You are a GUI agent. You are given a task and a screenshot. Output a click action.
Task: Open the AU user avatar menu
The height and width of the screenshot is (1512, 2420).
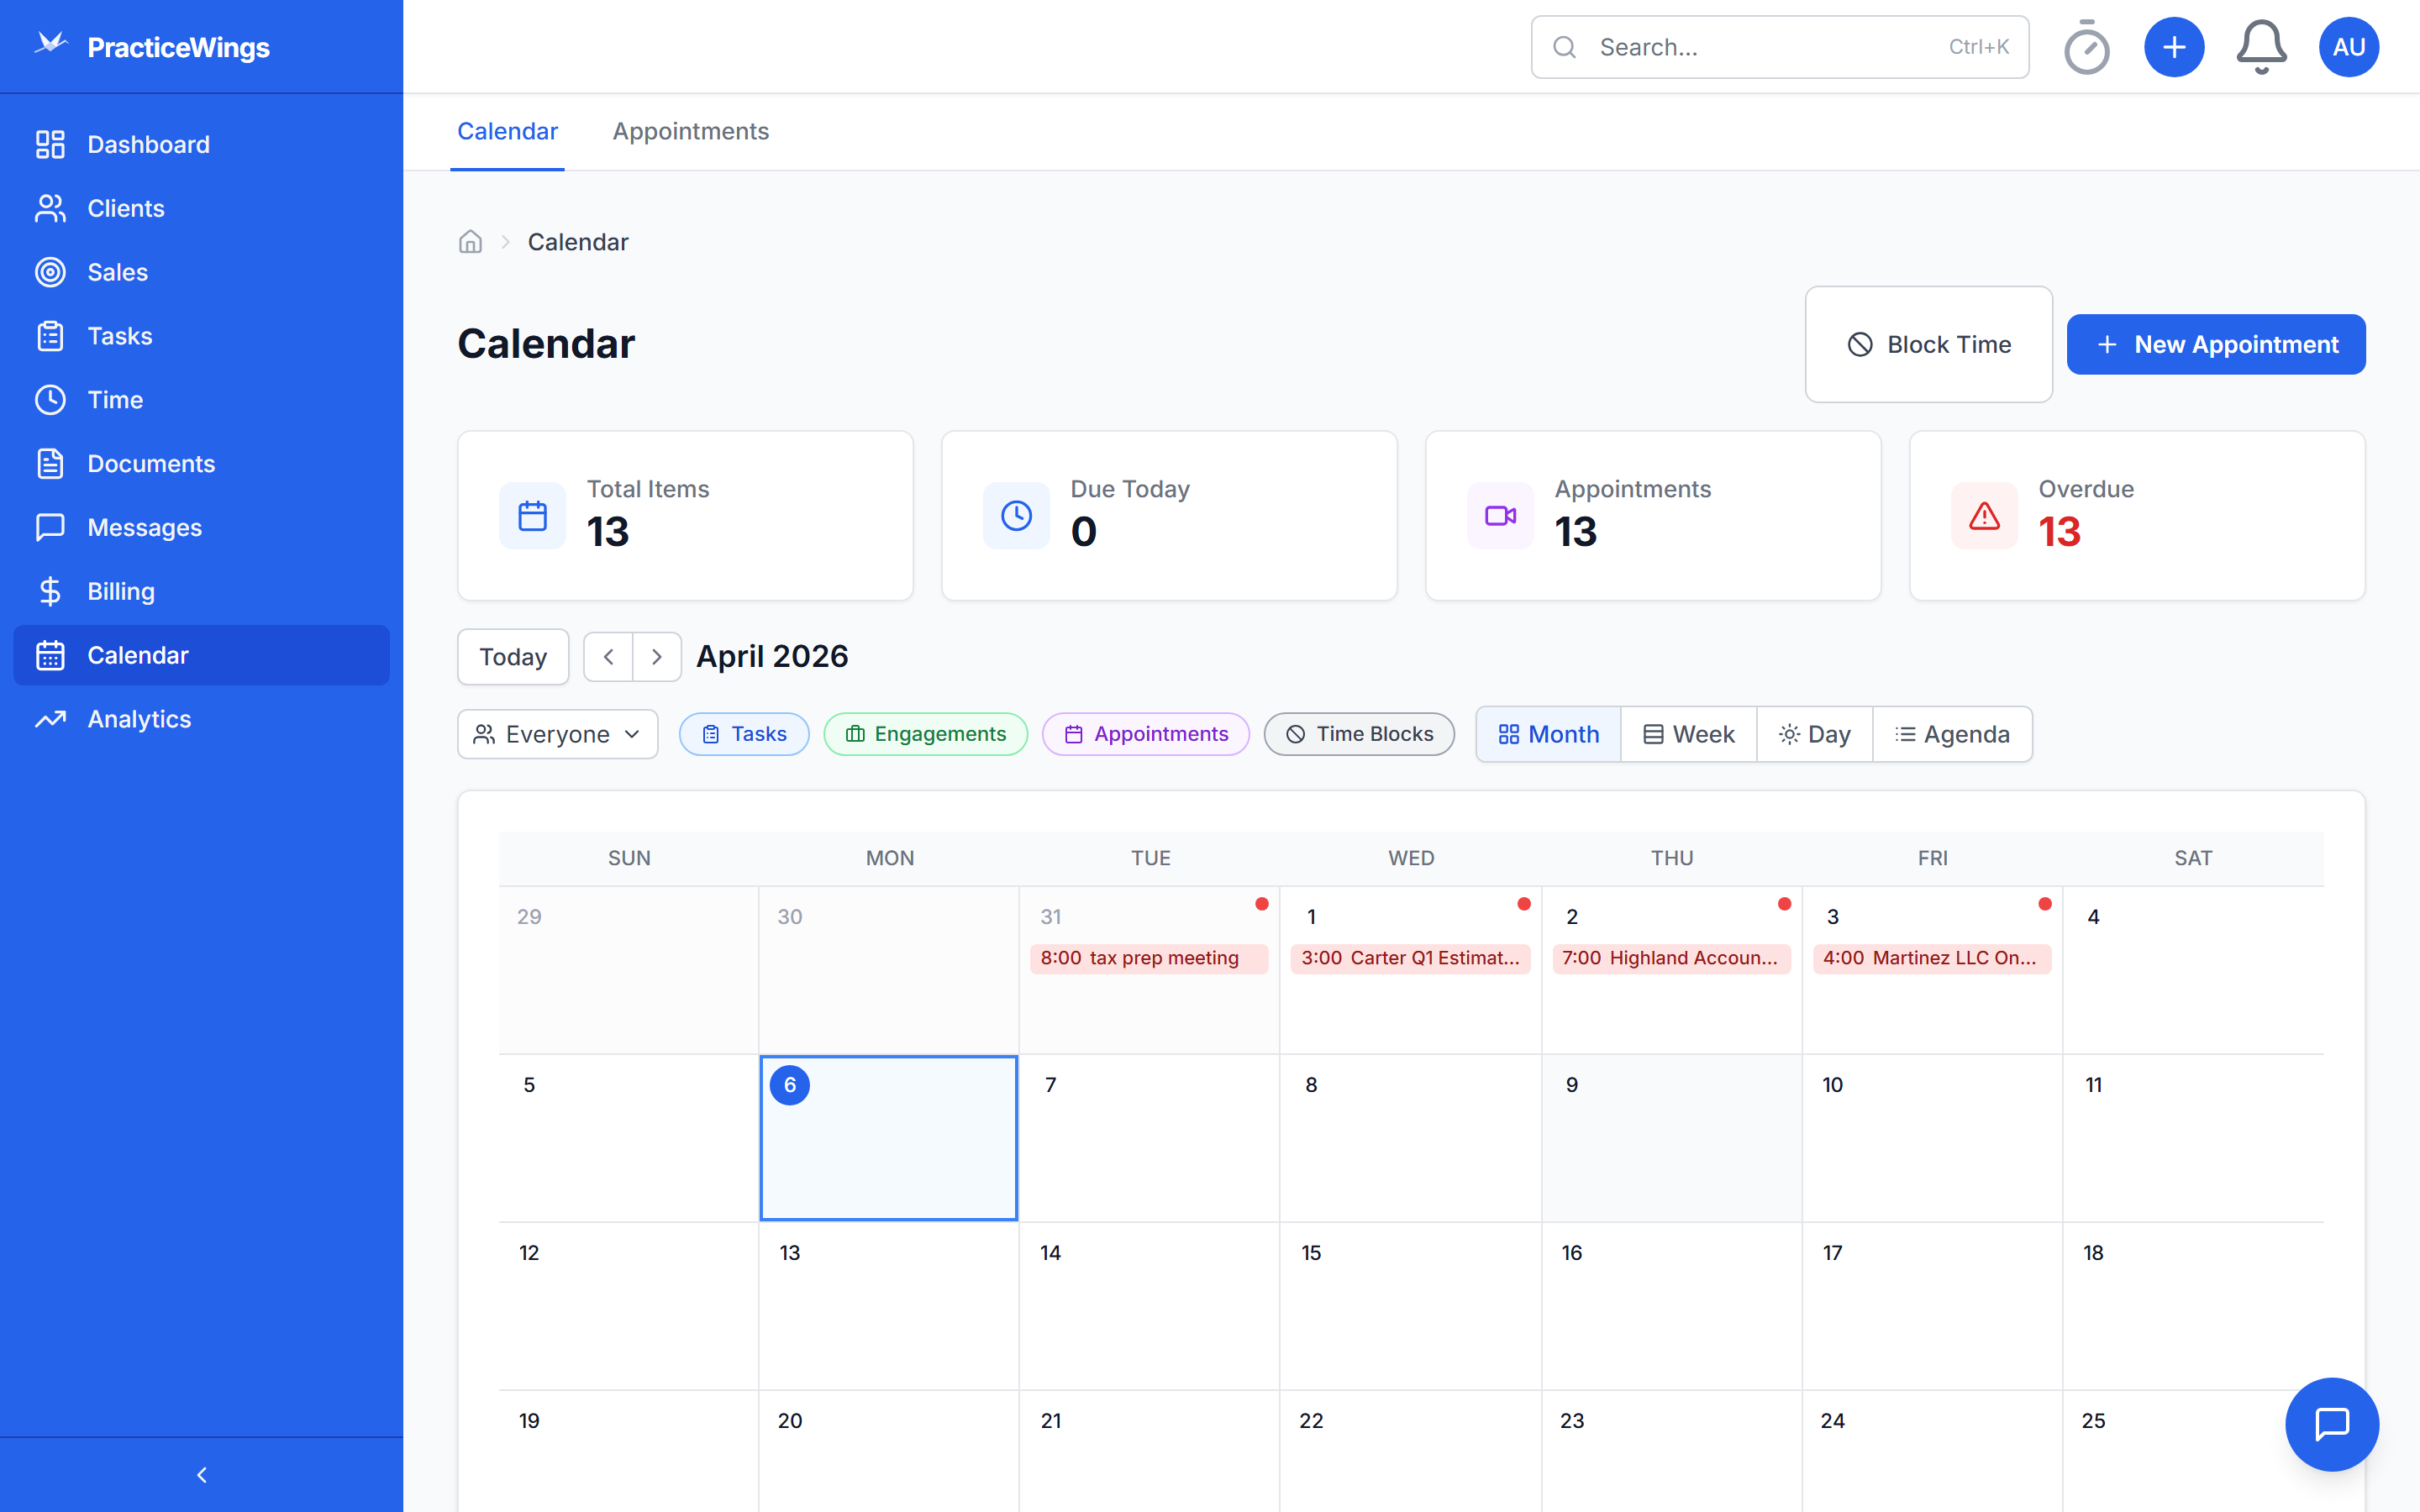pos(2348,47)
